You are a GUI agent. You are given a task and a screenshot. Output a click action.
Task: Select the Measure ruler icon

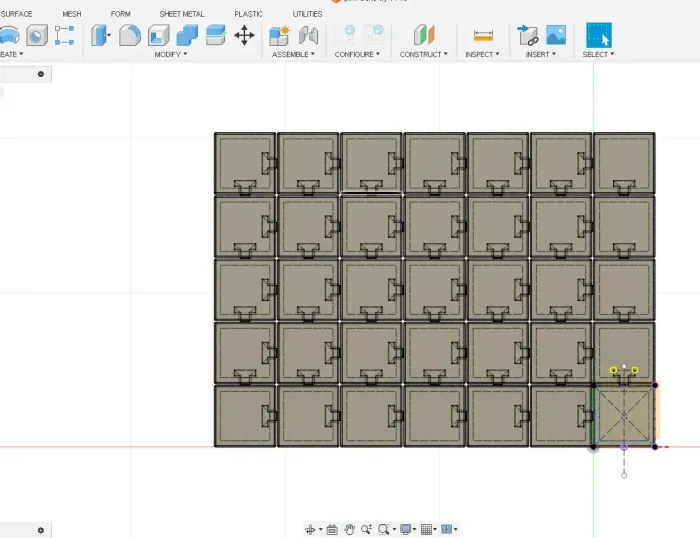tap(484, 35)
